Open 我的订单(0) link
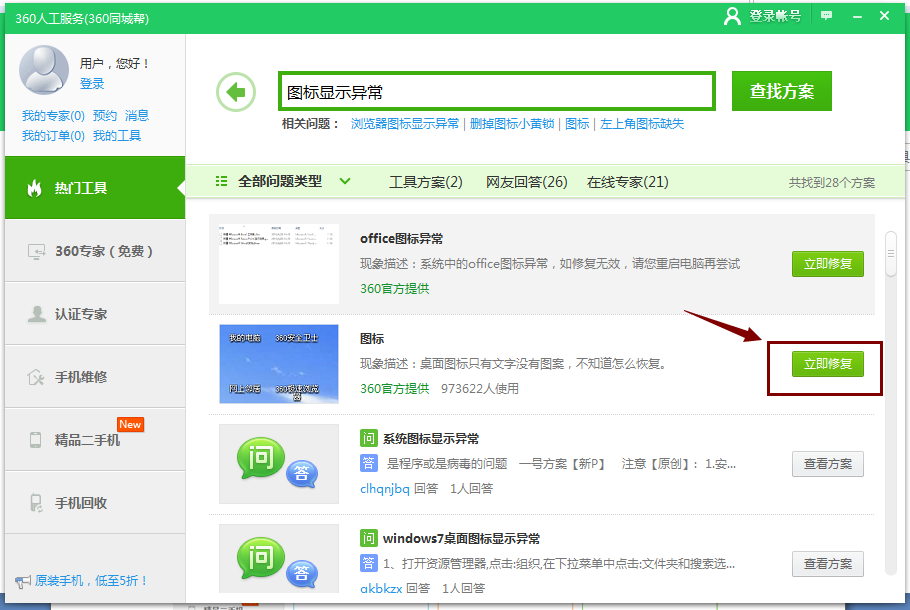 [53, 136]
